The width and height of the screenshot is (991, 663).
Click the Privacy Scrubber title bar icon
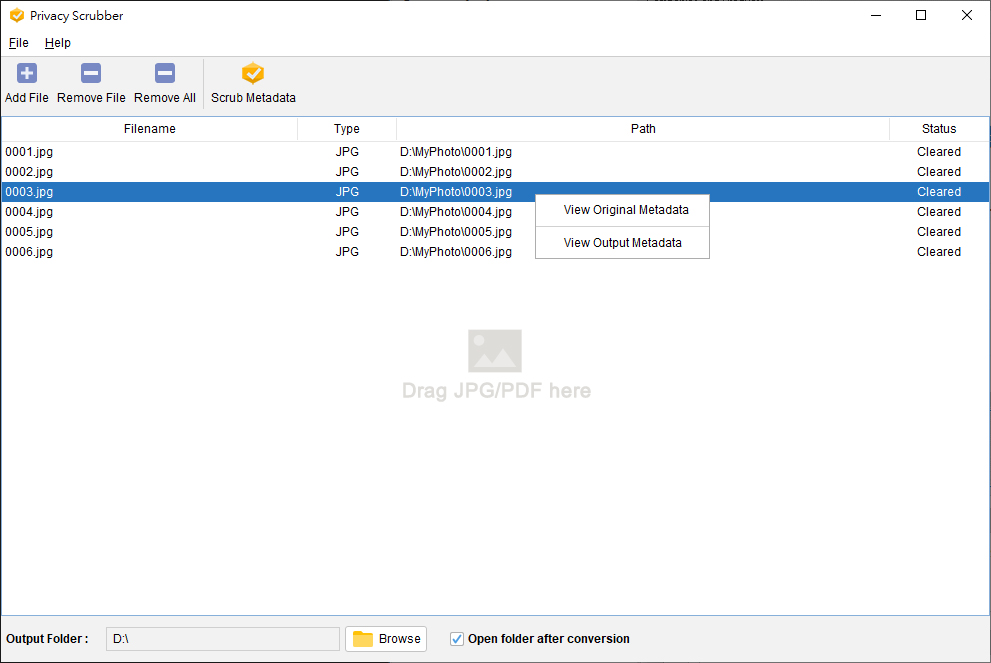[16, 16]
